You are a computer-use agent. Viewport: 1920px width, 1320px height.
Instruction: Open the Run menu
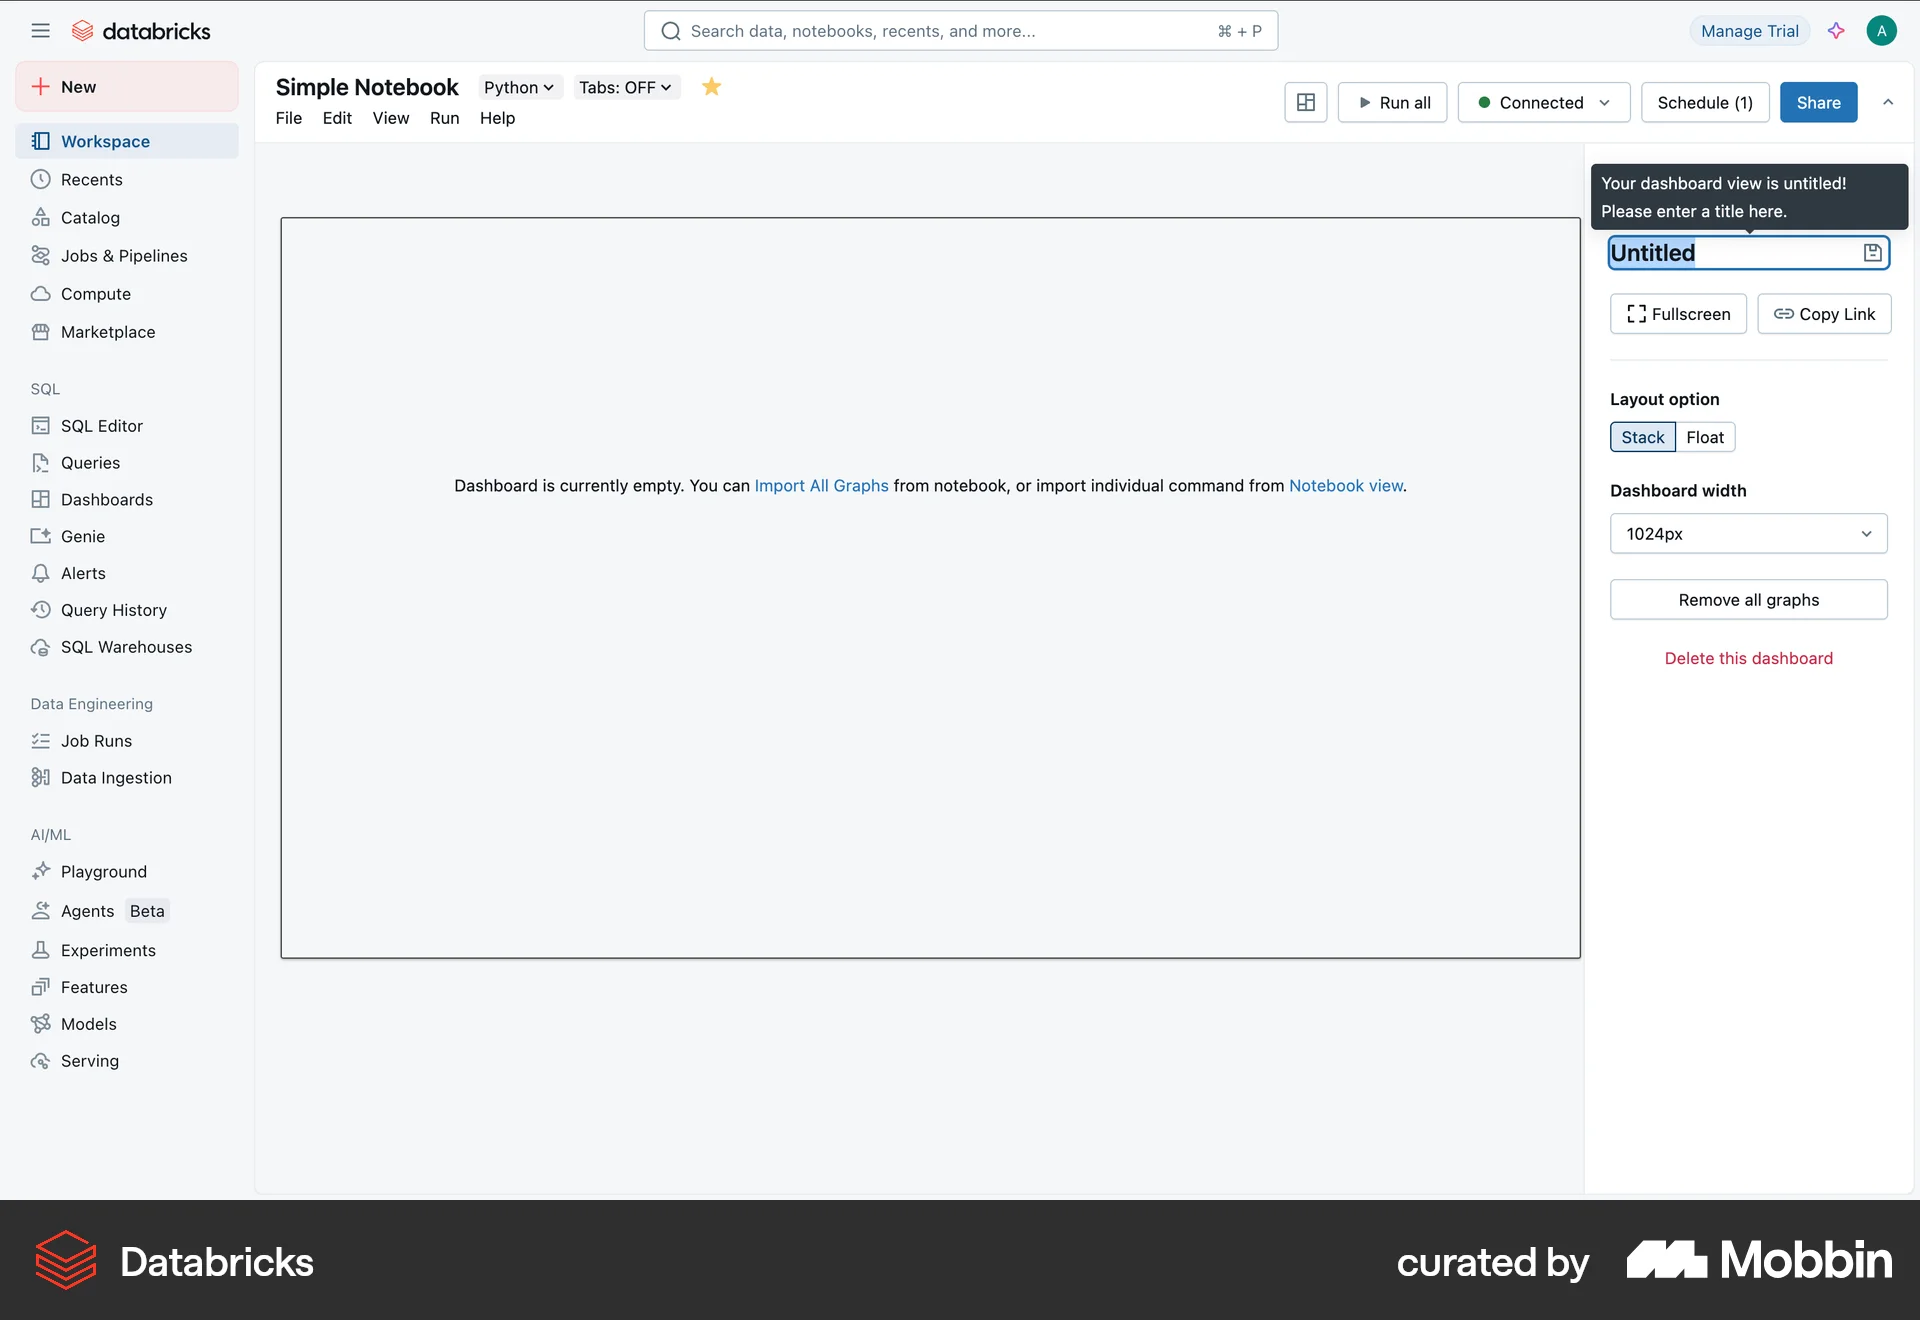point(445,118)
